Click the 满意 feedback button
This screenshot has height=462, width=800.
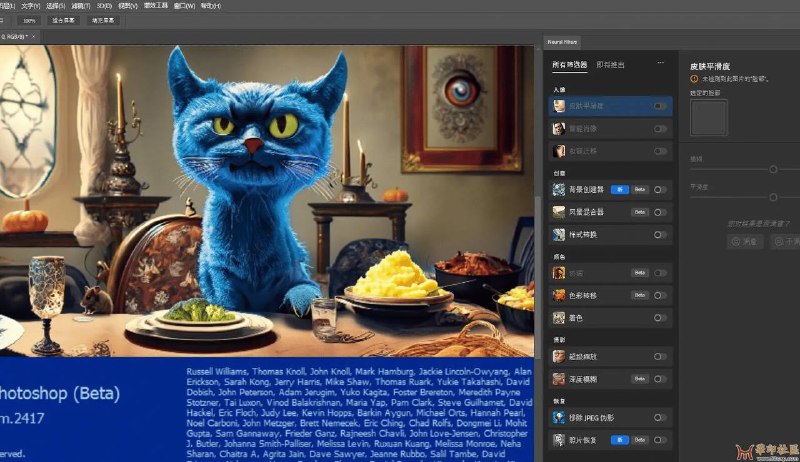745,241
